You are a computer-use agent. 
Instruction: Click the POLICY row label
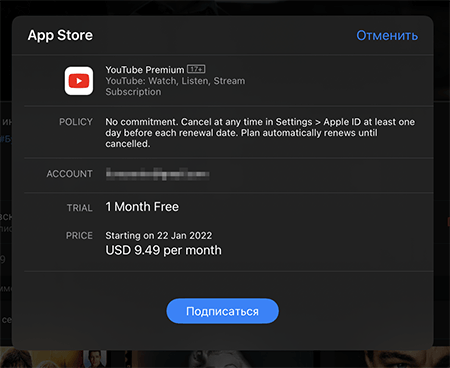(x=76, y=122)
